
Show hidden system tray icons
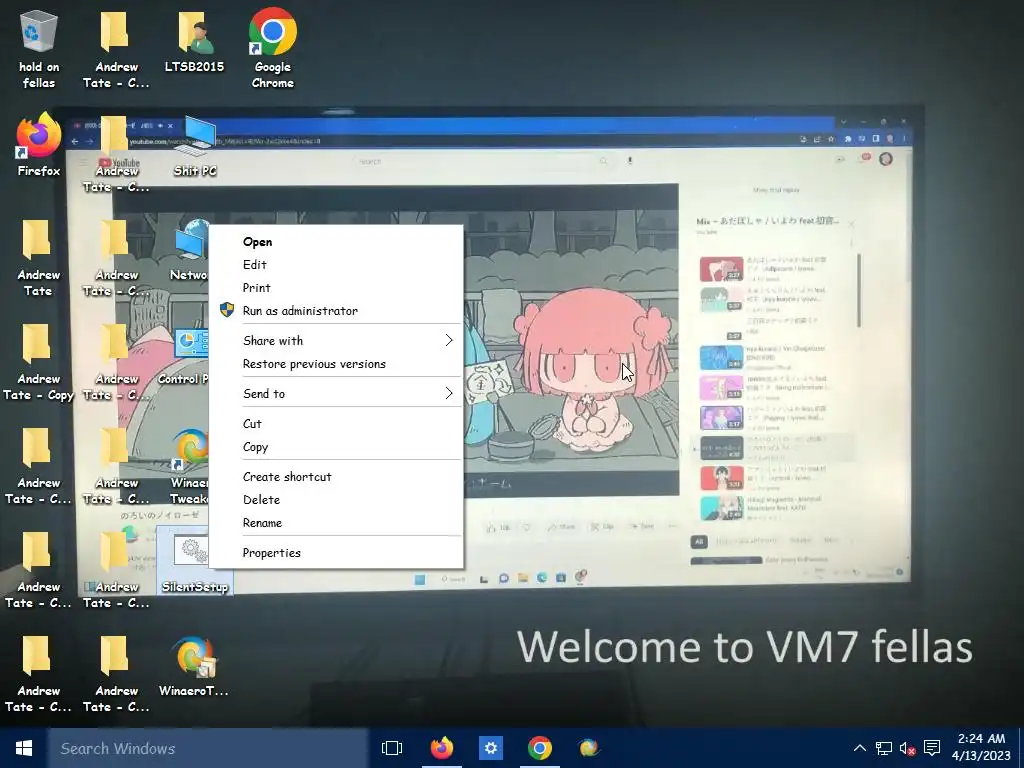coord(860,748)
